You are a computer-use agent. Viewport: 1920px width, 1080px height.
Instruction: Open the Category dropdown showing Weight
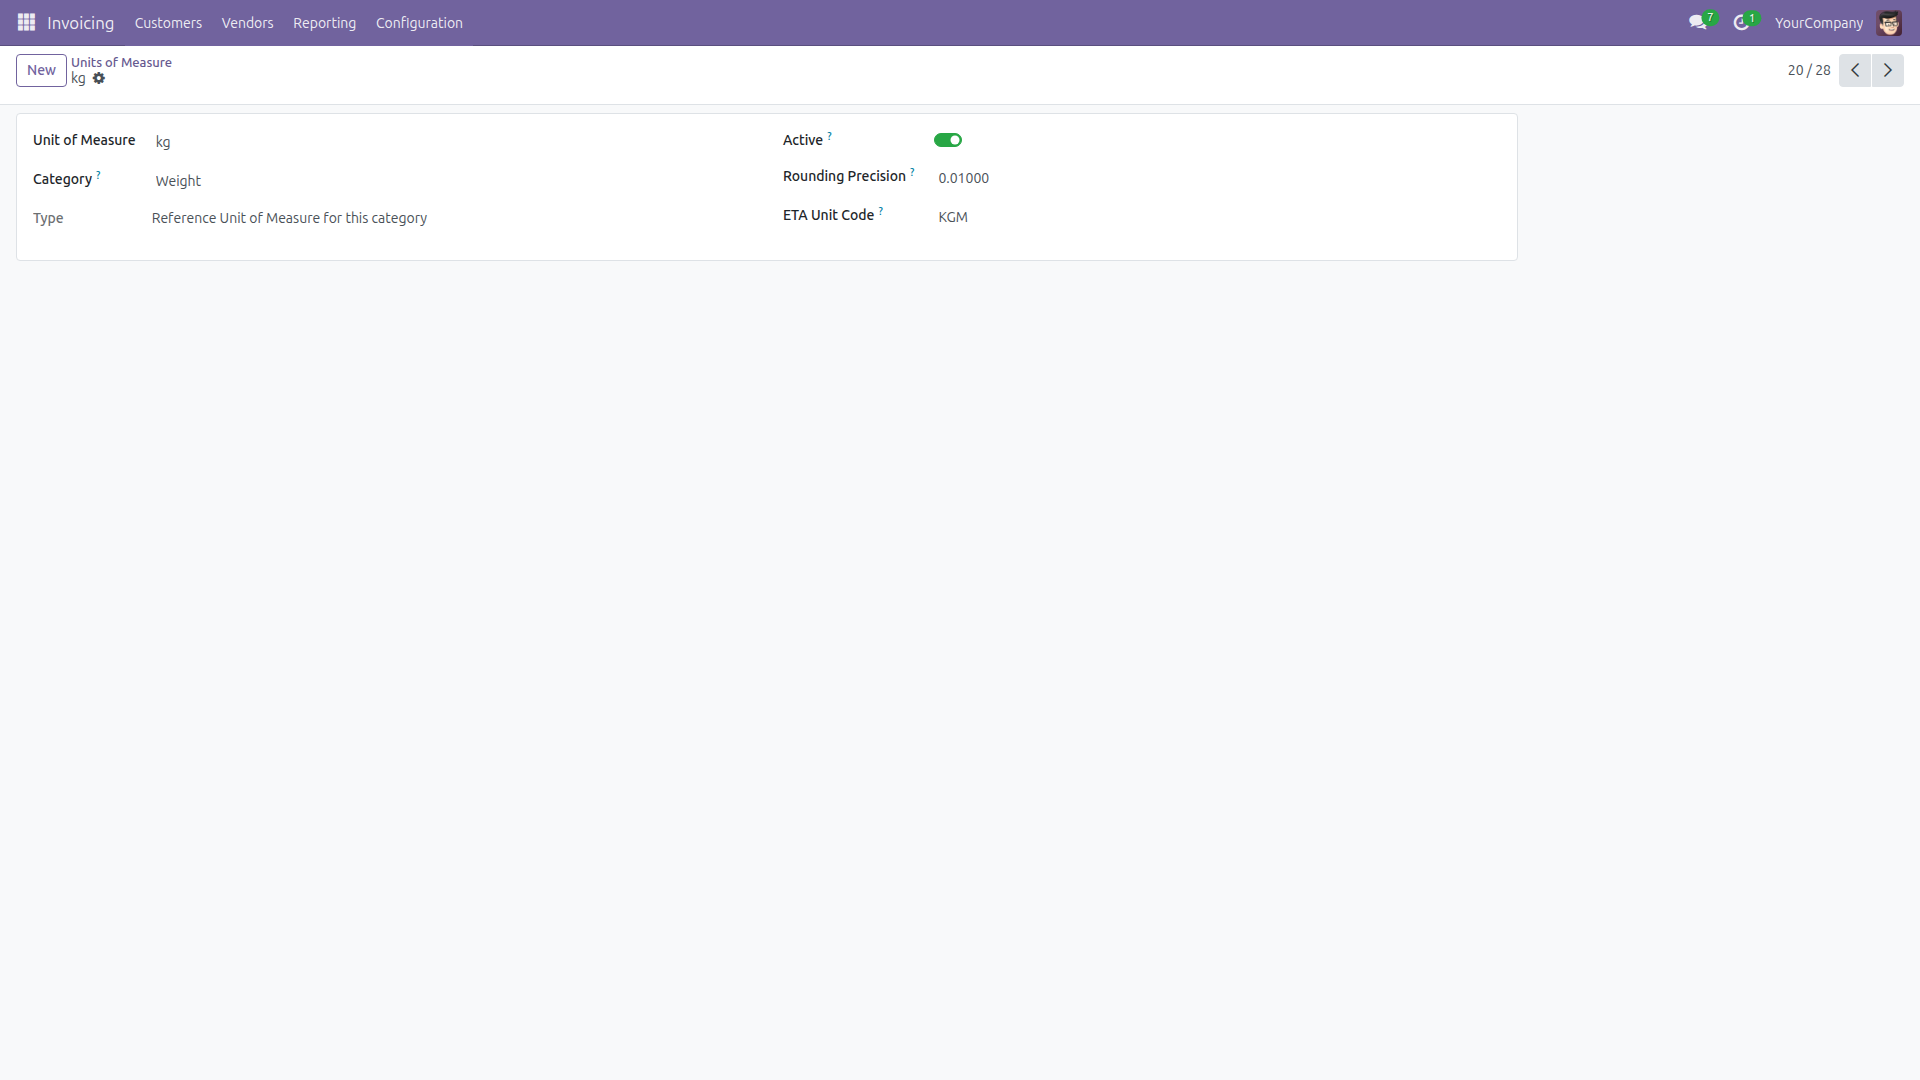click(450, 181)
